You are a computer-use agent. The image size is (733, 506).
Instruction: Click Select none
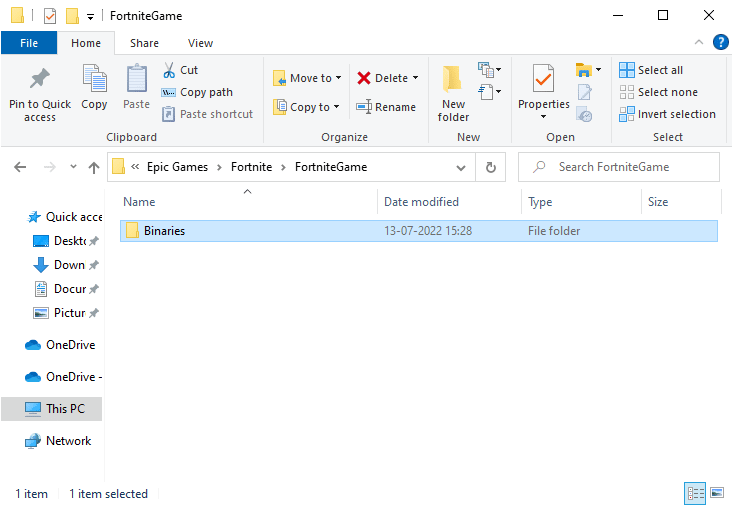coord(659,92)
